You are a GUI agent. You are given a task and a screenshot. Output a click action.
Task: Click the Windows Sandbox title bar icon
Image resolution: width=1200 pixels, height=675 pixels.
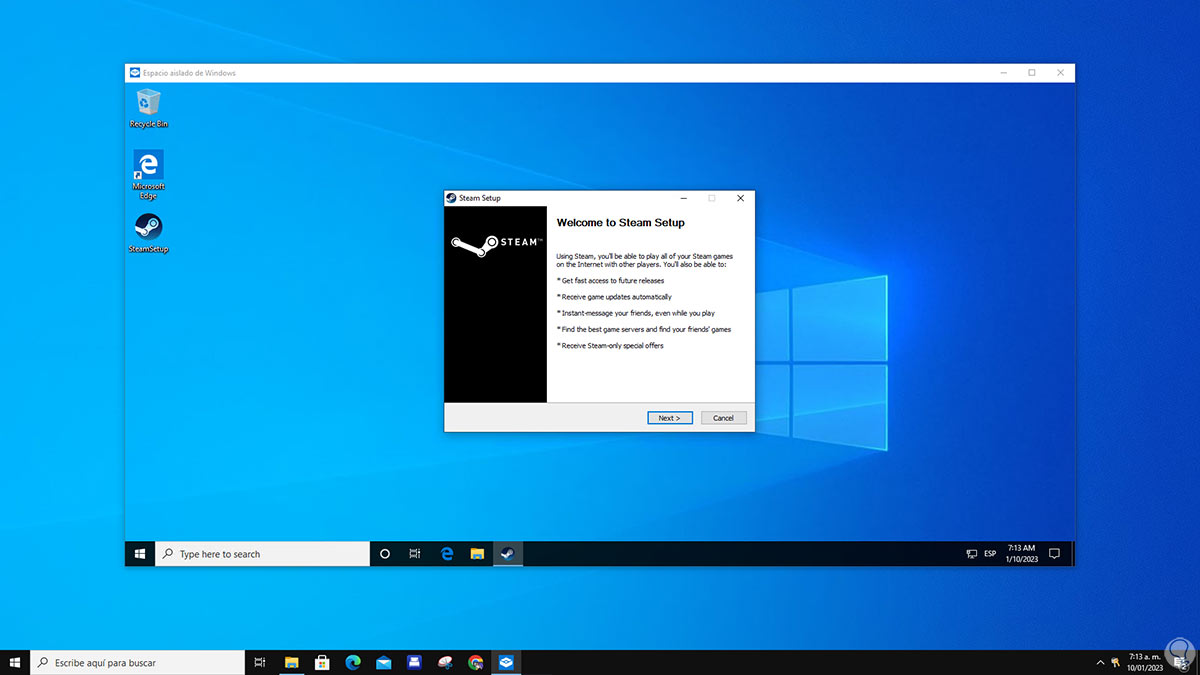pyautogui.click(x=135, y=73)
